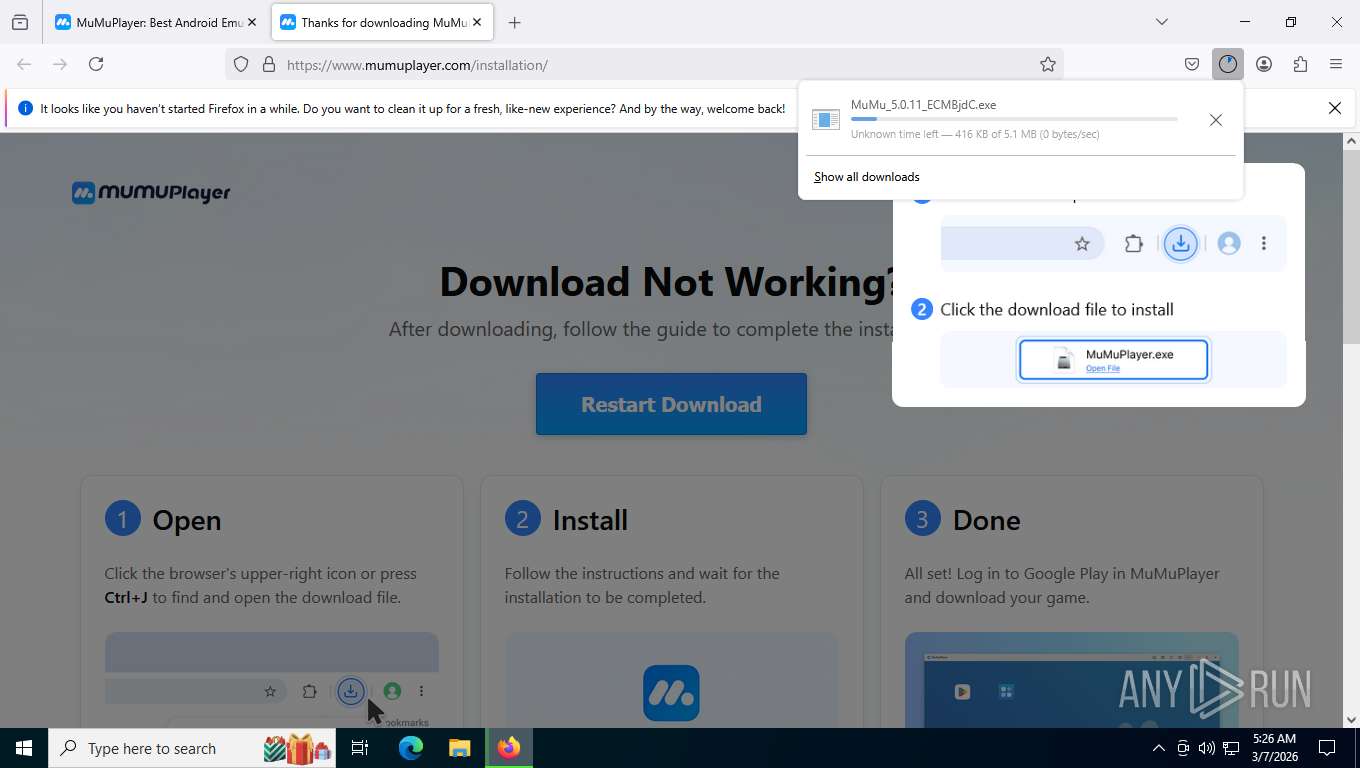The image size is (1360, 768).
Task: Launch Microsoft Edge from taskbar
Action: (410, 748)
